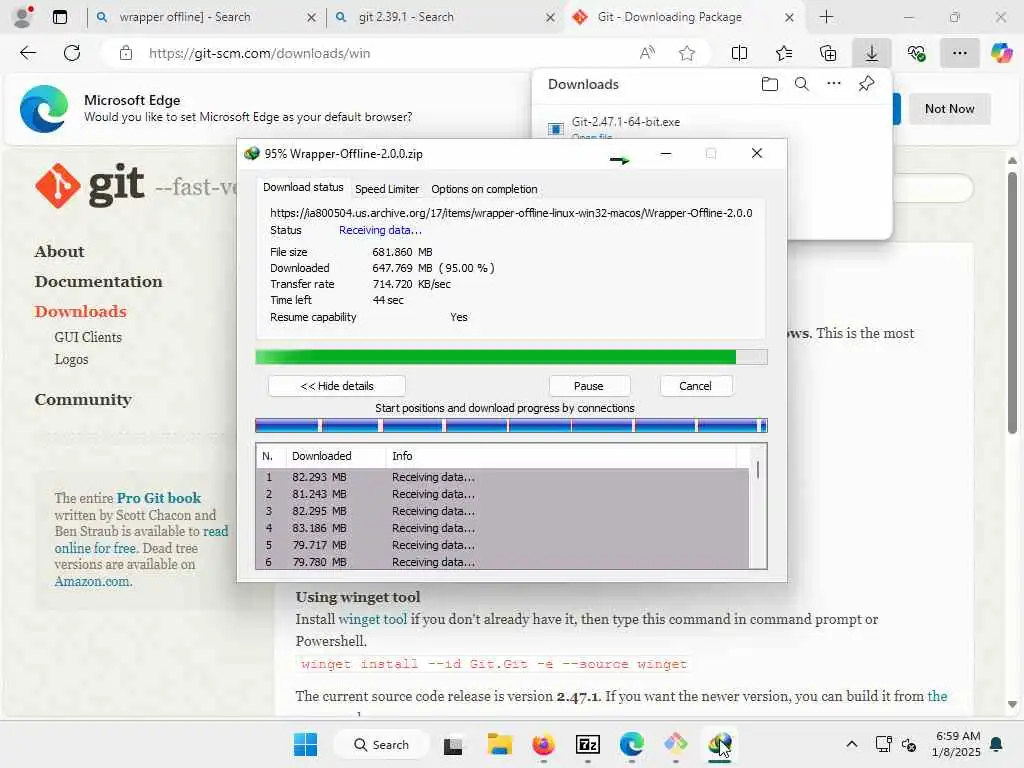Pause the Wrapper-Offline download
The height and width of the screenshot is (768, 1024).
589,386
